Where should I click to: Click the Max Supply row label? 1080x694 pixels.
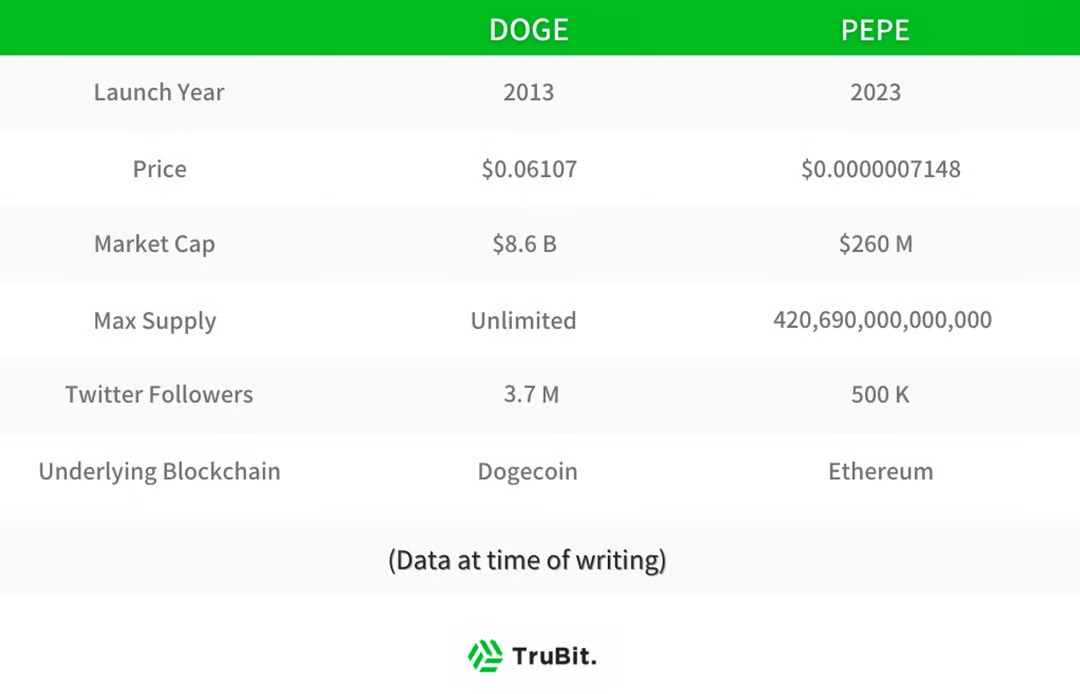pos(155,321)
